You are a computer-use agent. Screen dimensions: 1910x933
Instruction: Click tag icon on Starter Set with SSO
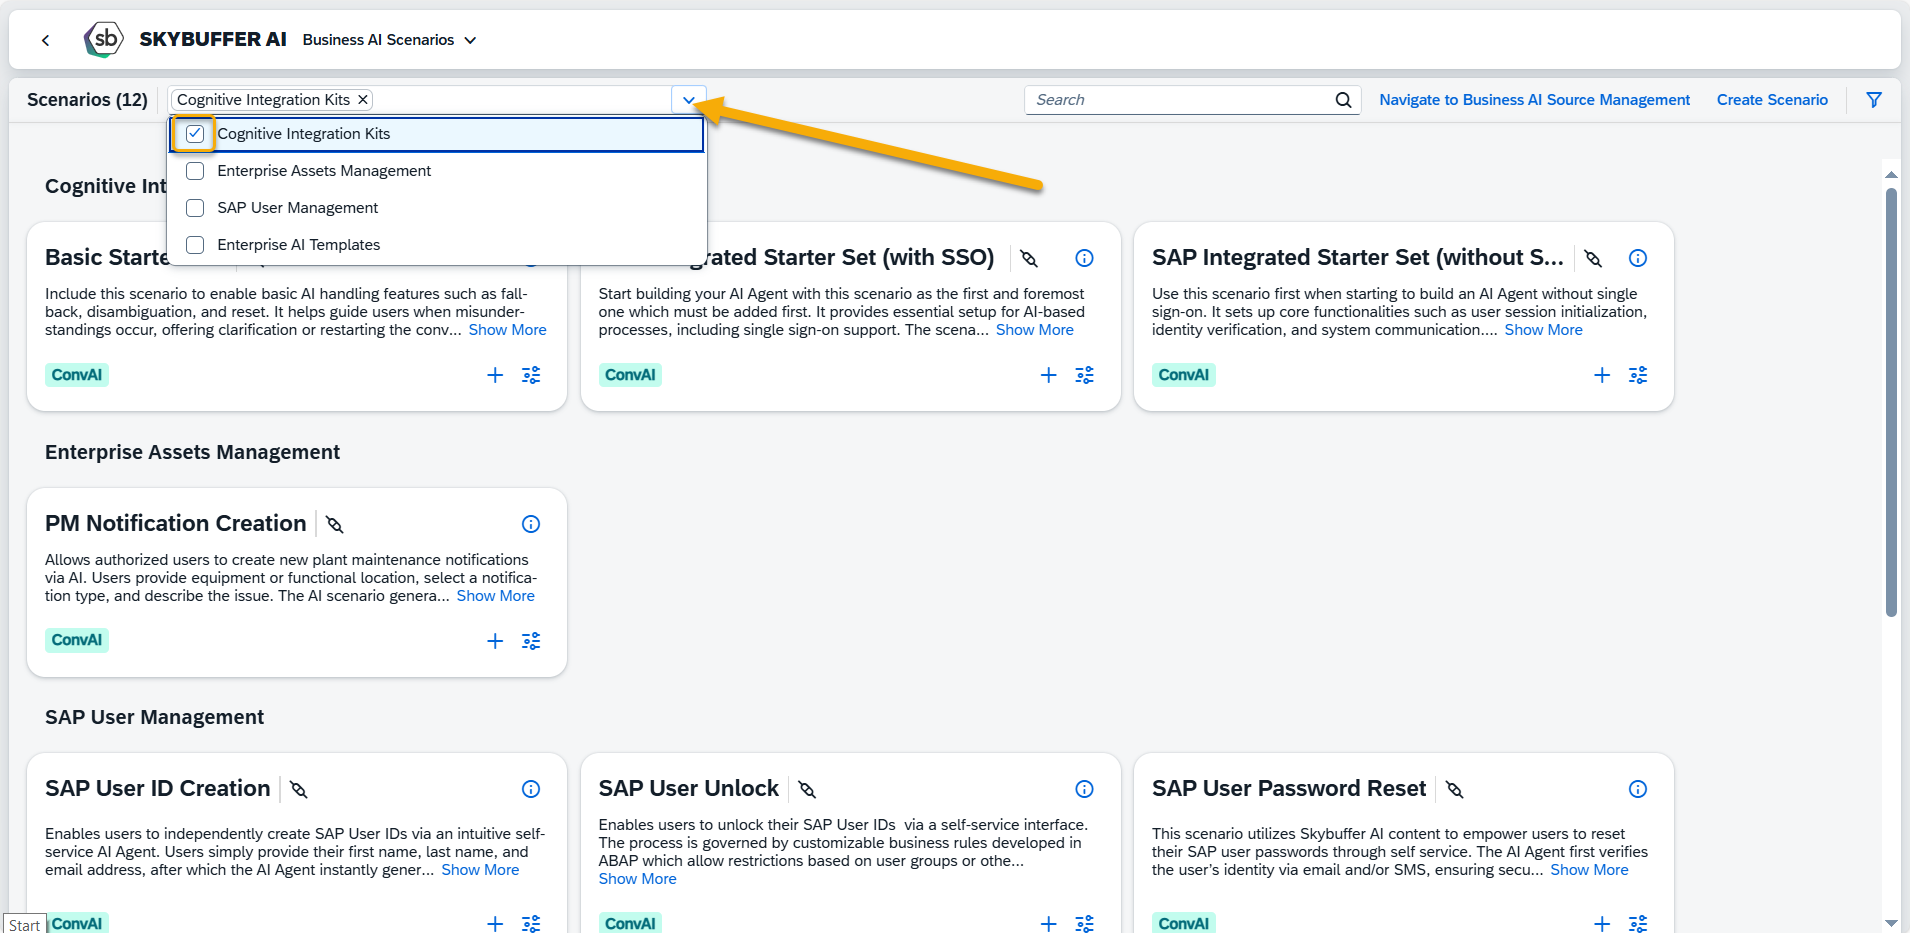coord(1029,259)
